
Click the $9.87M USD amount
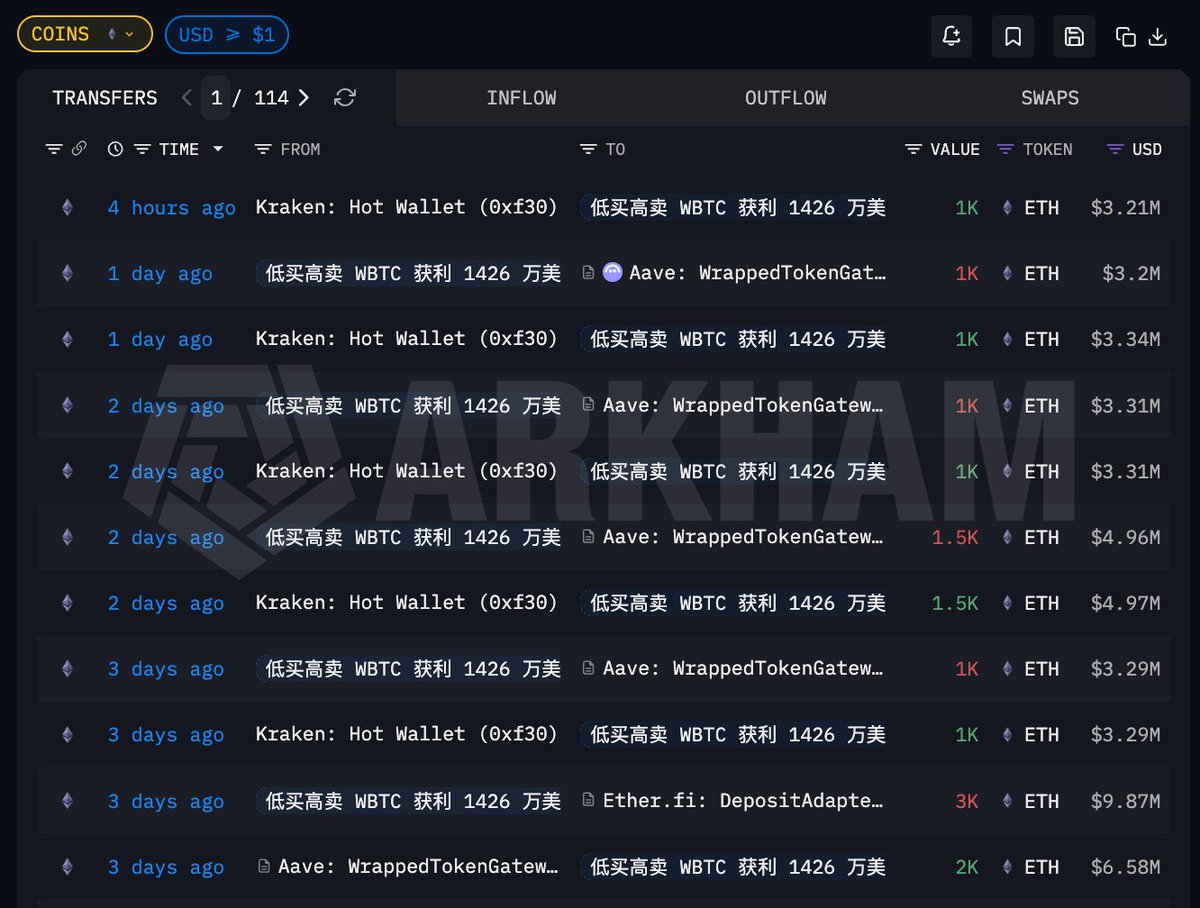tap(1125, 801)
